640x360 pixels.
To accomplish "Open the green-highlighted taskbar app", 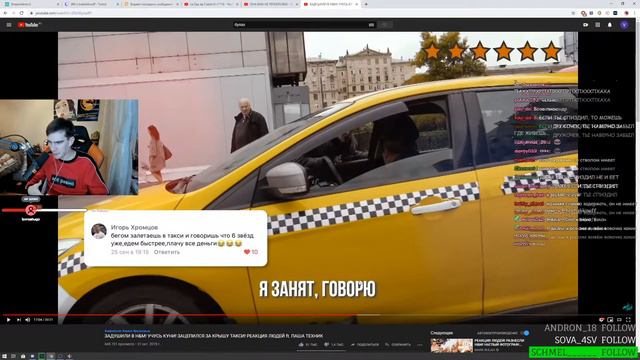I will pos(42,356).
